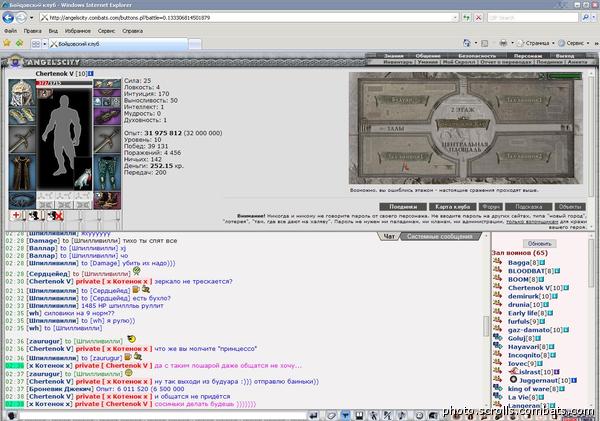The width and height of the screenshot is (600, 421).
Task: Open the print options dropdown arrow
Action: point(512,43)
